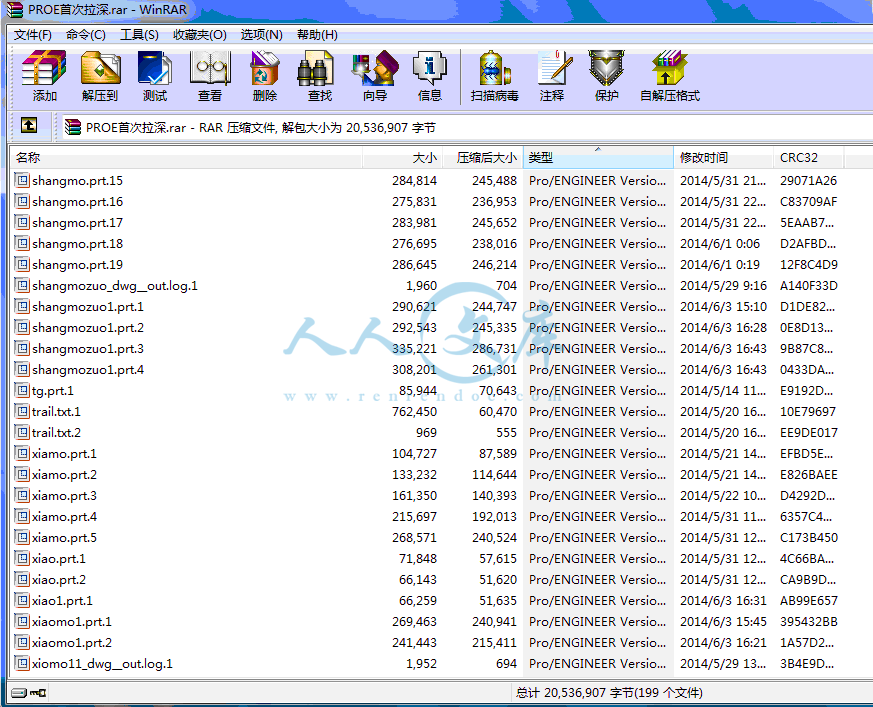Click the 保护 (Protect) shield icon

coord(606,75)
